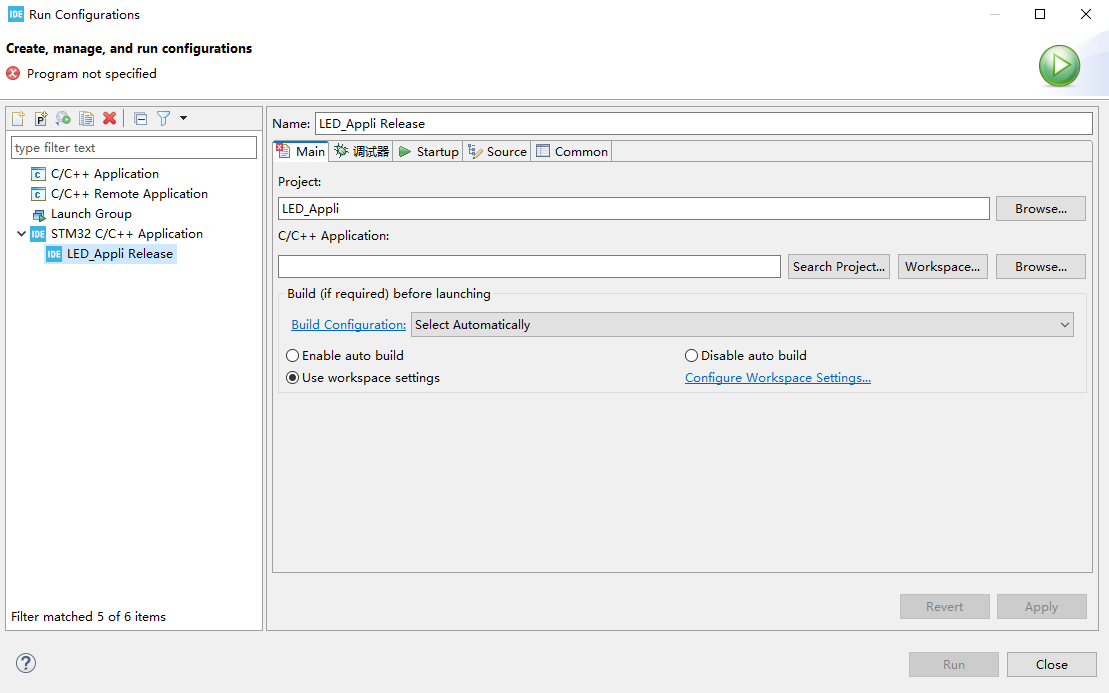This screenshot has height=693, width=1109.
Task: Open the Build Configuration link
Action: (349, 325)
